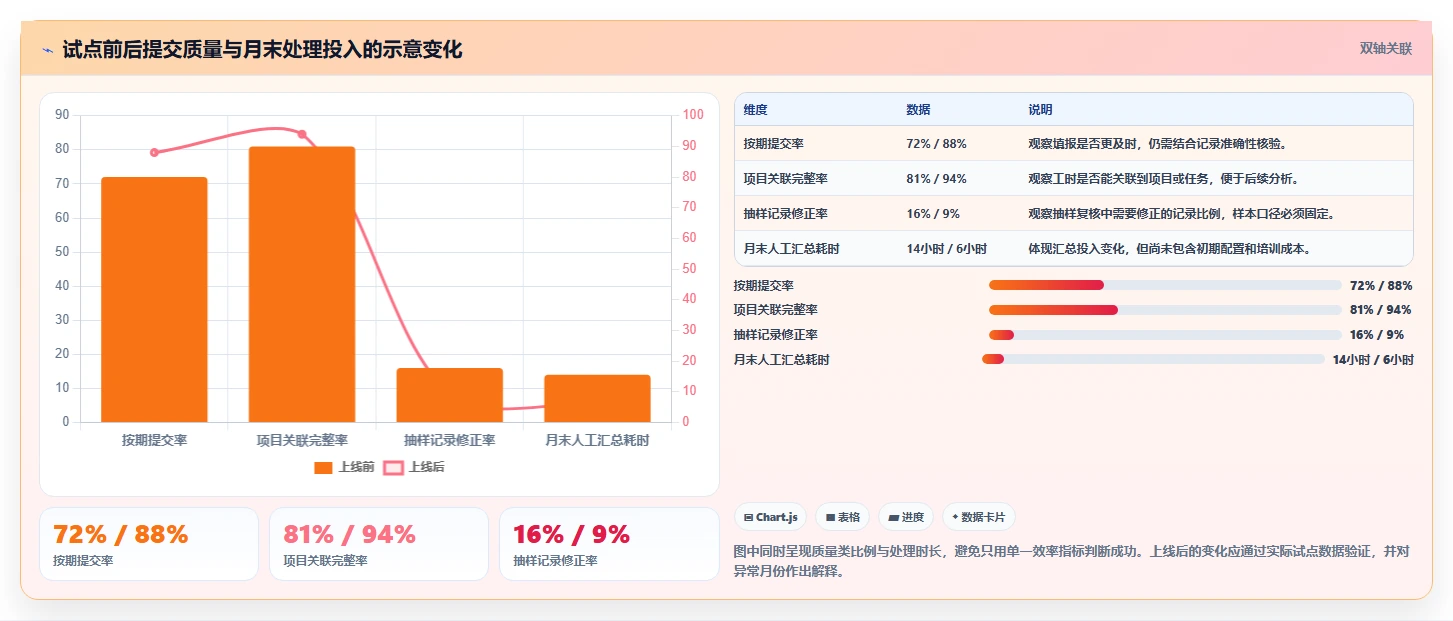Open the 72% / 88% 按期提交率 data card
Image resolution: width=1453 pixels, height=621 pixels.
tap(149, 544)
